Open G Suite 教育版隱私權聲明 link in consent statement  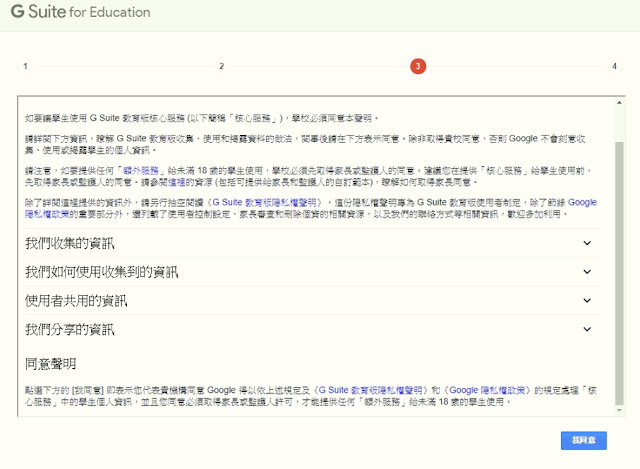370,390
